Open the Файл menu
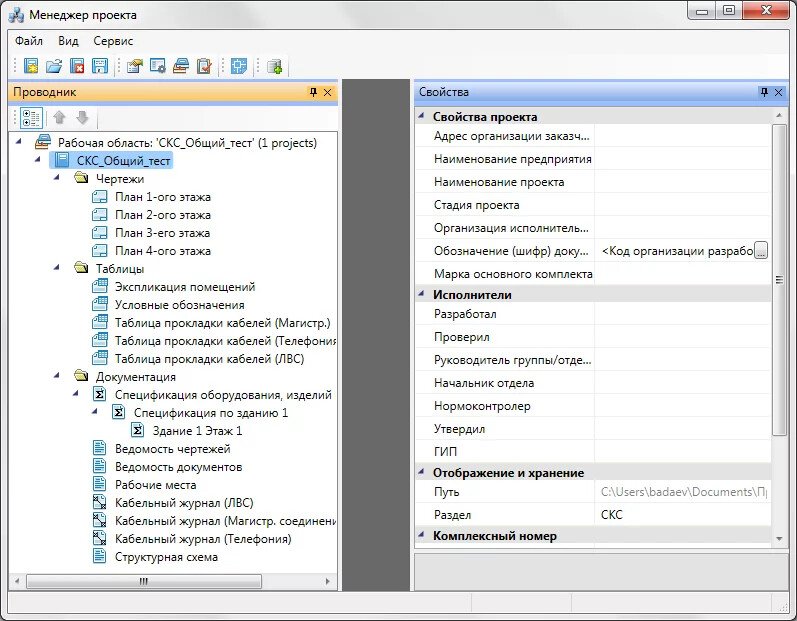The height and width of the screenshot is (621, 797). click(29, 41)
